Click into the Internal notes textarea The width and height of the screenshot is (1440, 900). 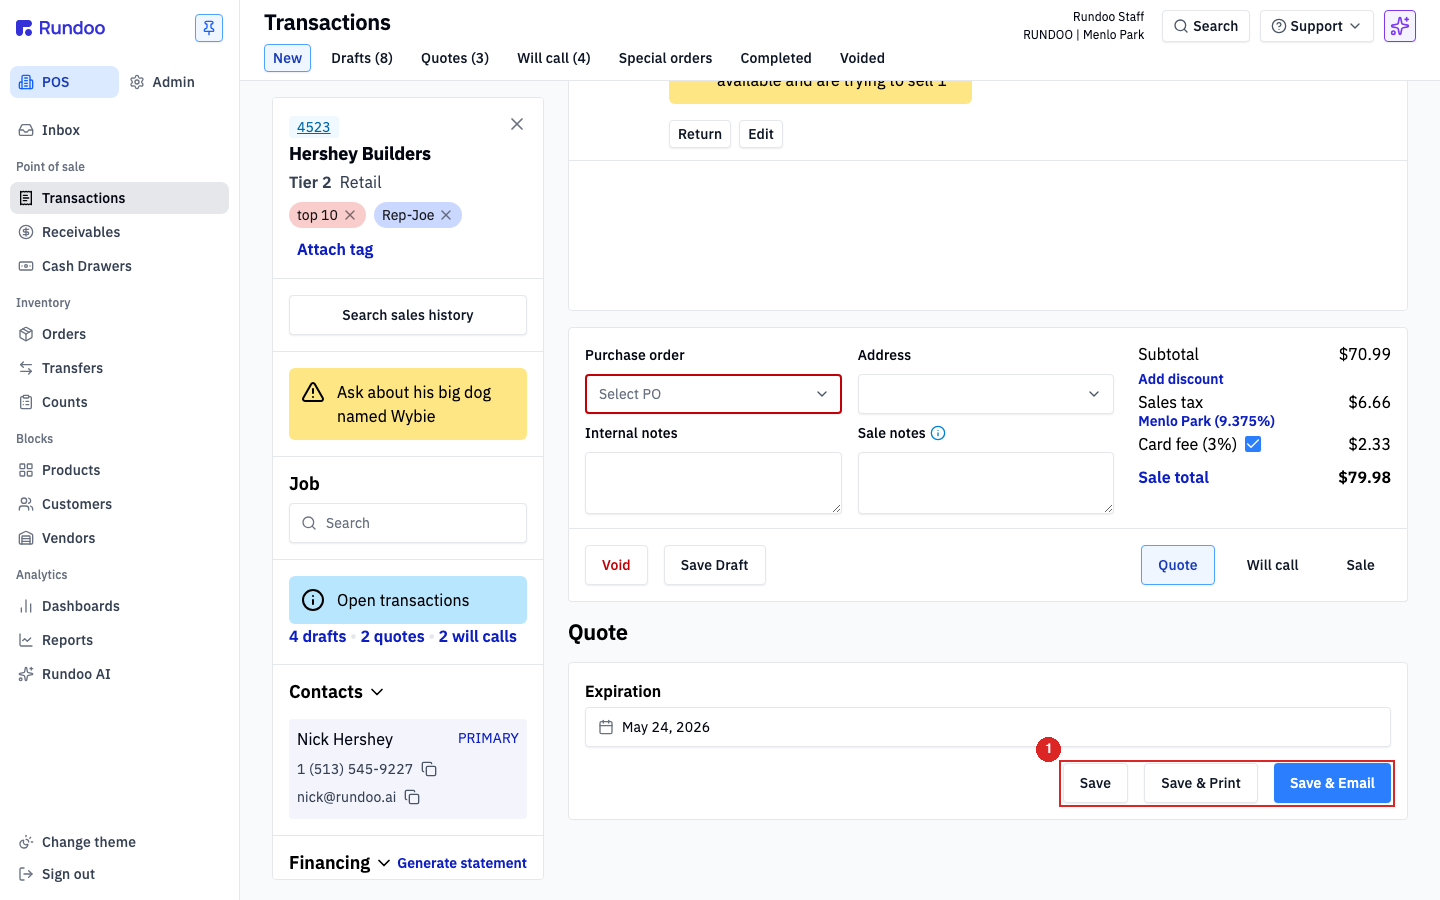click(x=713, y=483)
